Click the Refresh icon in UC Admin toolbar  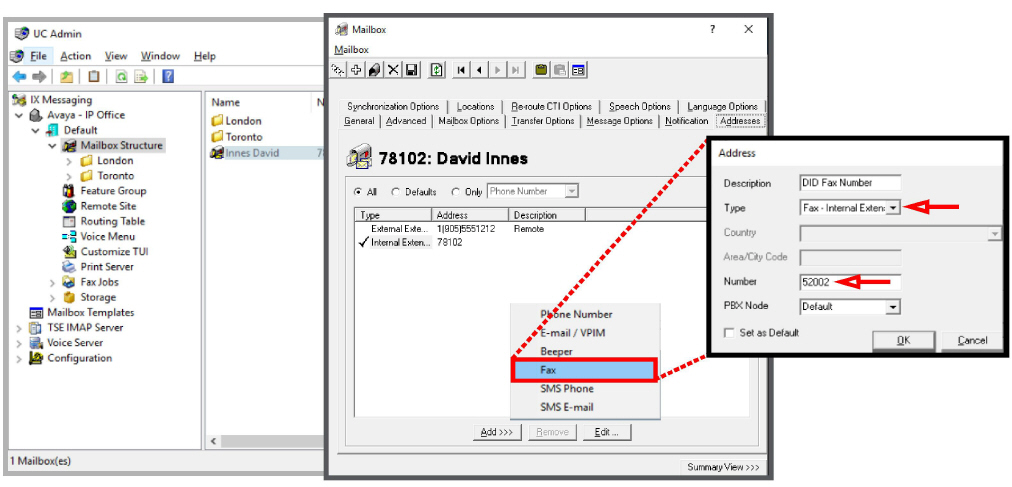(x=121, y=77)
